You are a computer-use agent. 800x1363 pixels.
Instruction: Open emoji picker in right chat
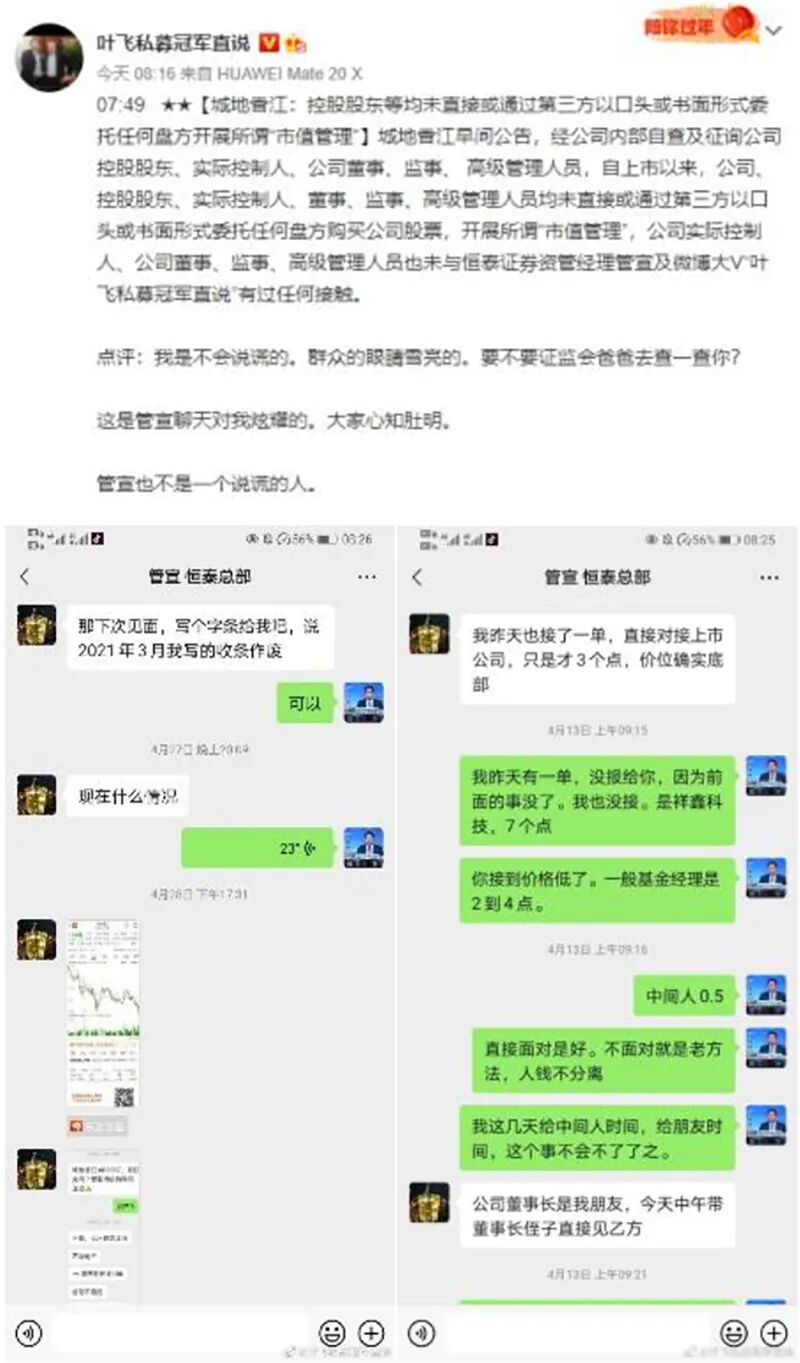coord(736,1332)
